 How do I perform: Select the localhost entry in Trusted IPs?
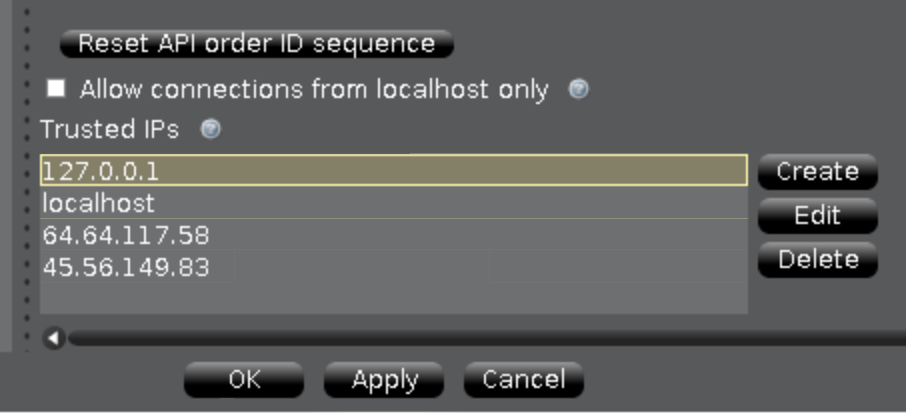(x=393, y=203)
